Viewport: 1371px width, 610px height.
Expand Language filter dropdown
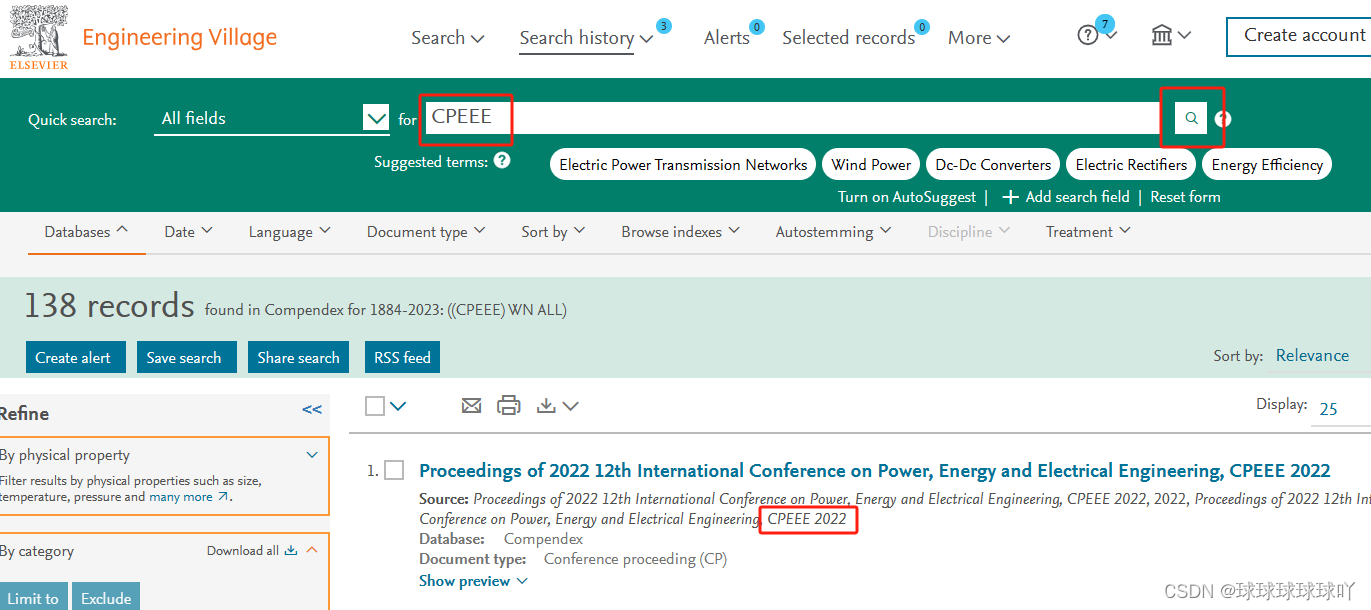pos(289,231)
